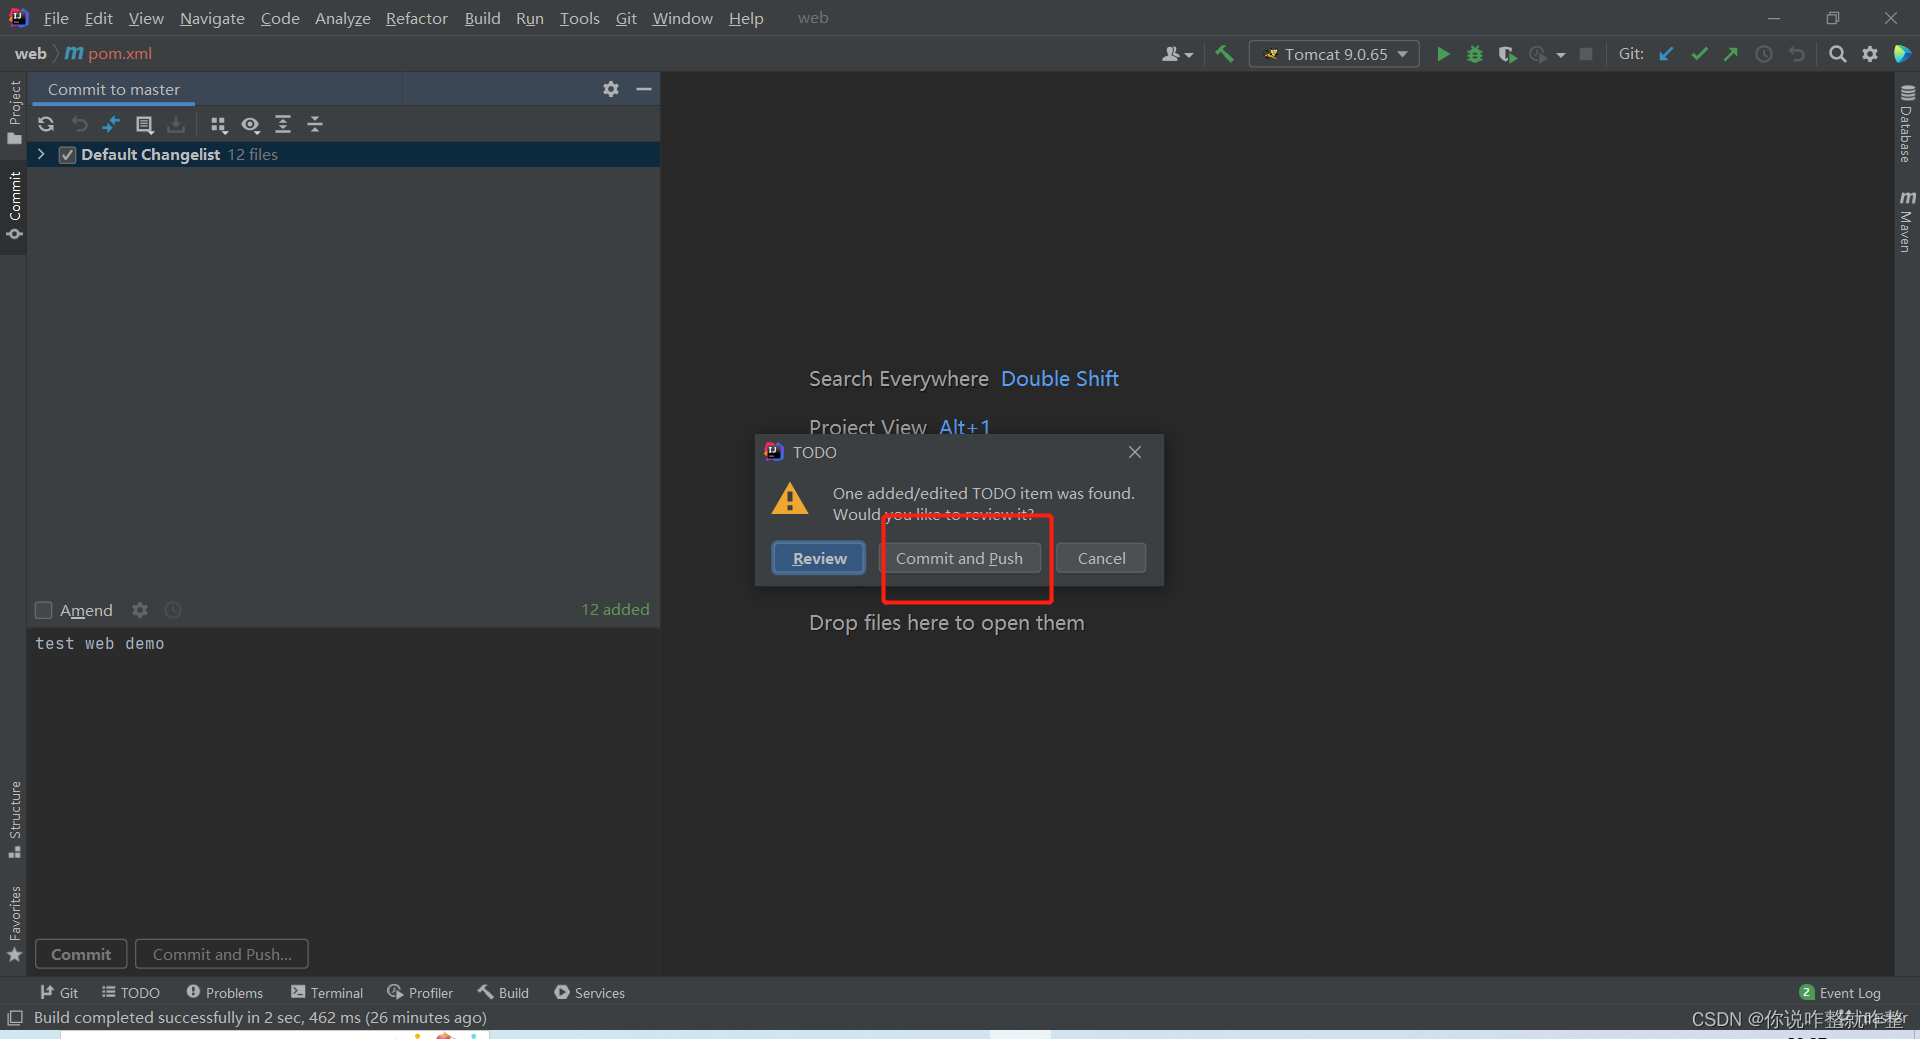Click the Git rollback icon in main toolbar
This screenshot has height=1039, width=1920.
point(1797,54)
